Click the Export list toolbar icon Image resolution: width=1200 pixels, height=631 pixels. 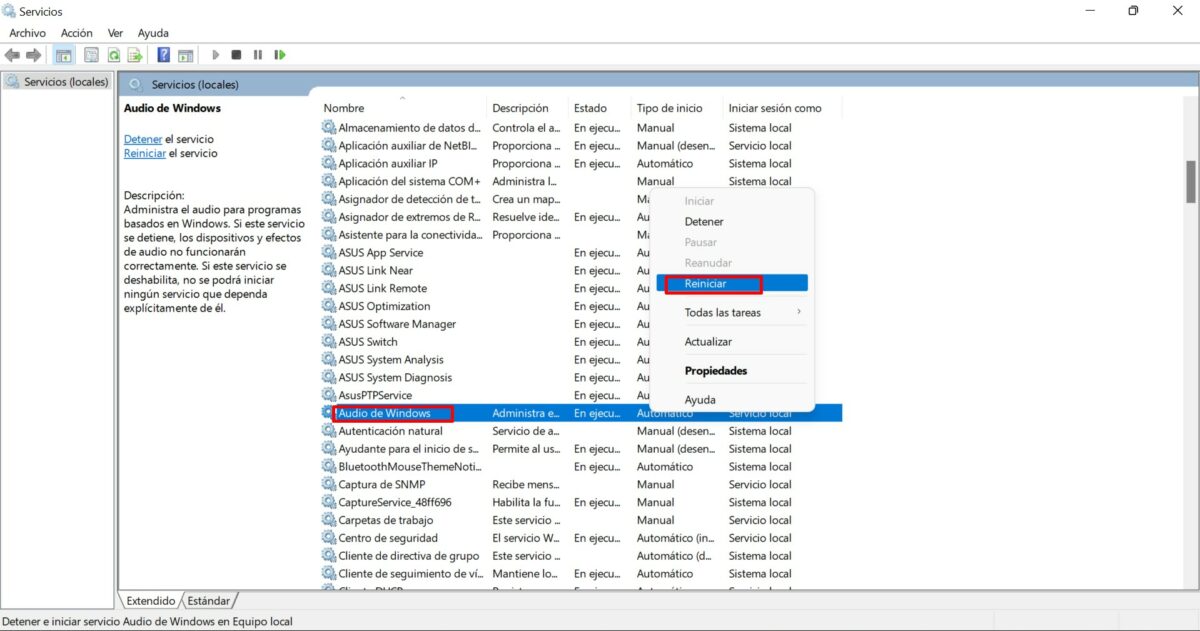tap(134, 55)
